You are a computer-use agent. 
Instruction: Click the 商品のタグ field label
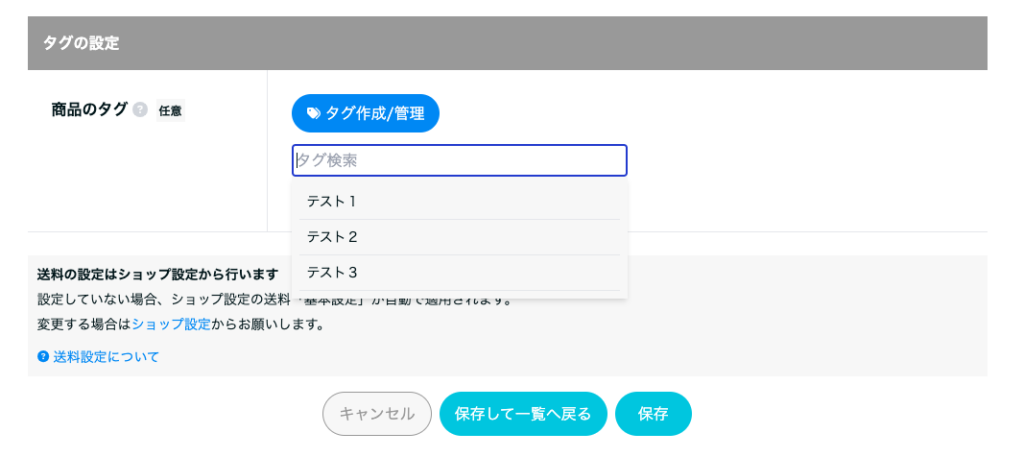(x=89, y=110)
